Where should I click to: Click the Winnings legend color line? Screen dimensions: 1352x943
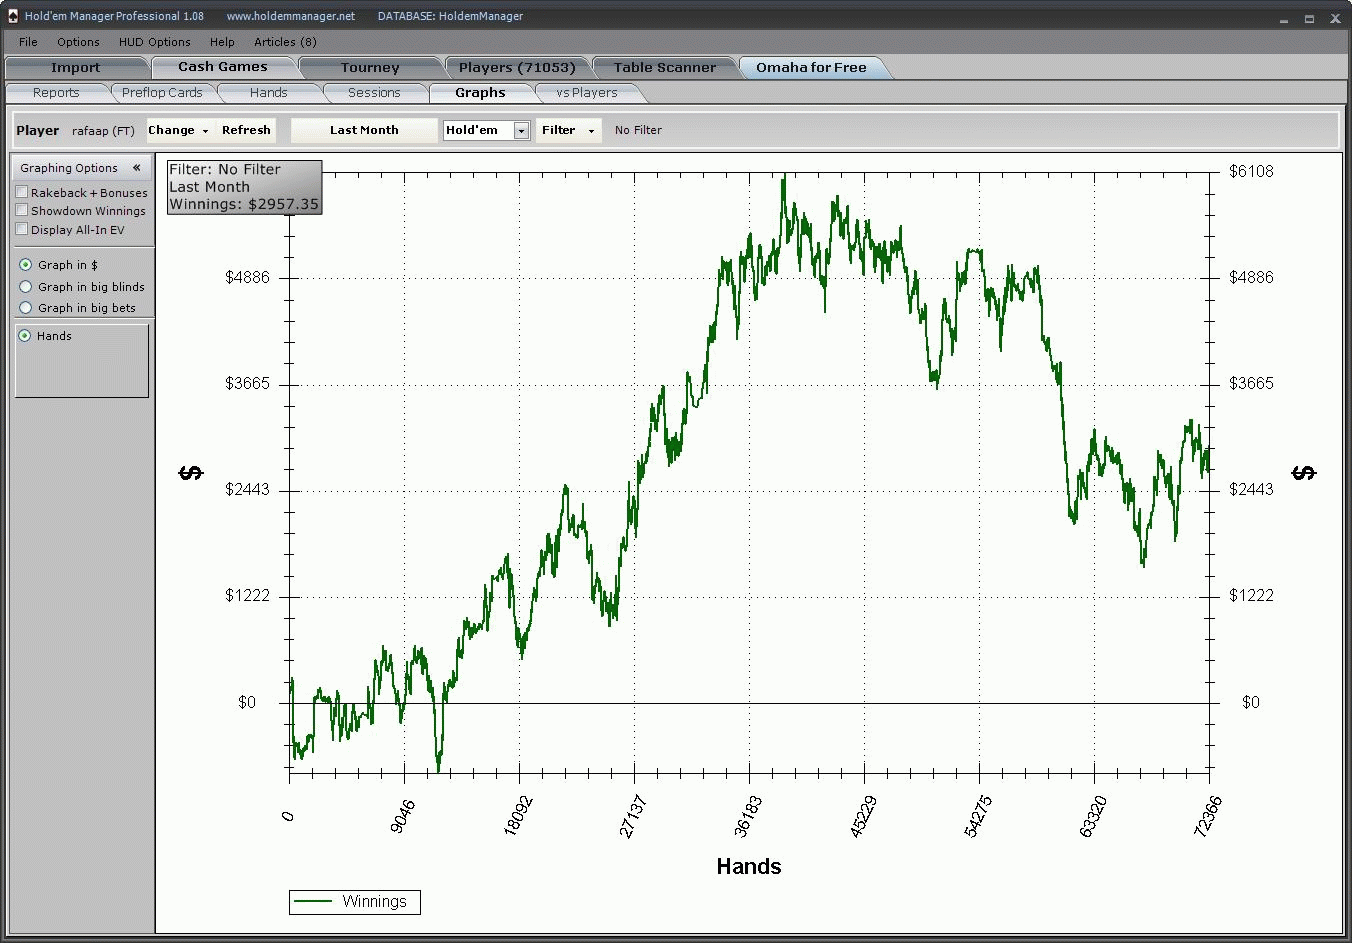[313, 901]
